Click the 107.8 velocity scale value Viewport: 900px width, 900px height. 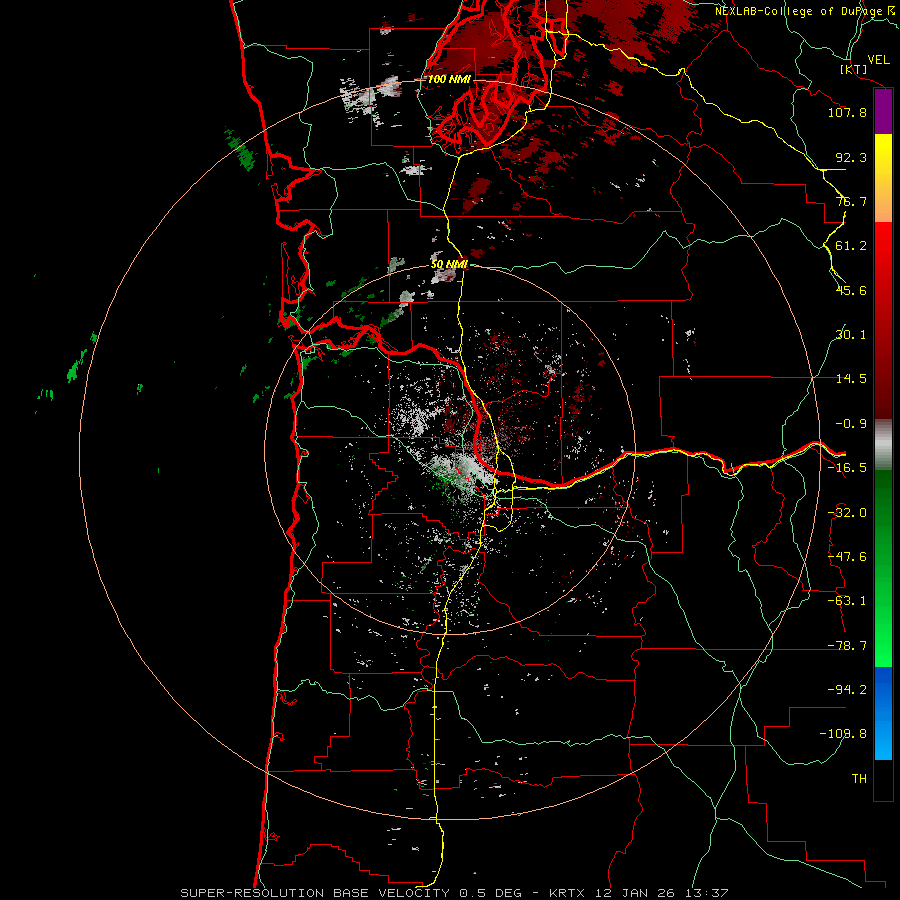click(x=847, y=112)
